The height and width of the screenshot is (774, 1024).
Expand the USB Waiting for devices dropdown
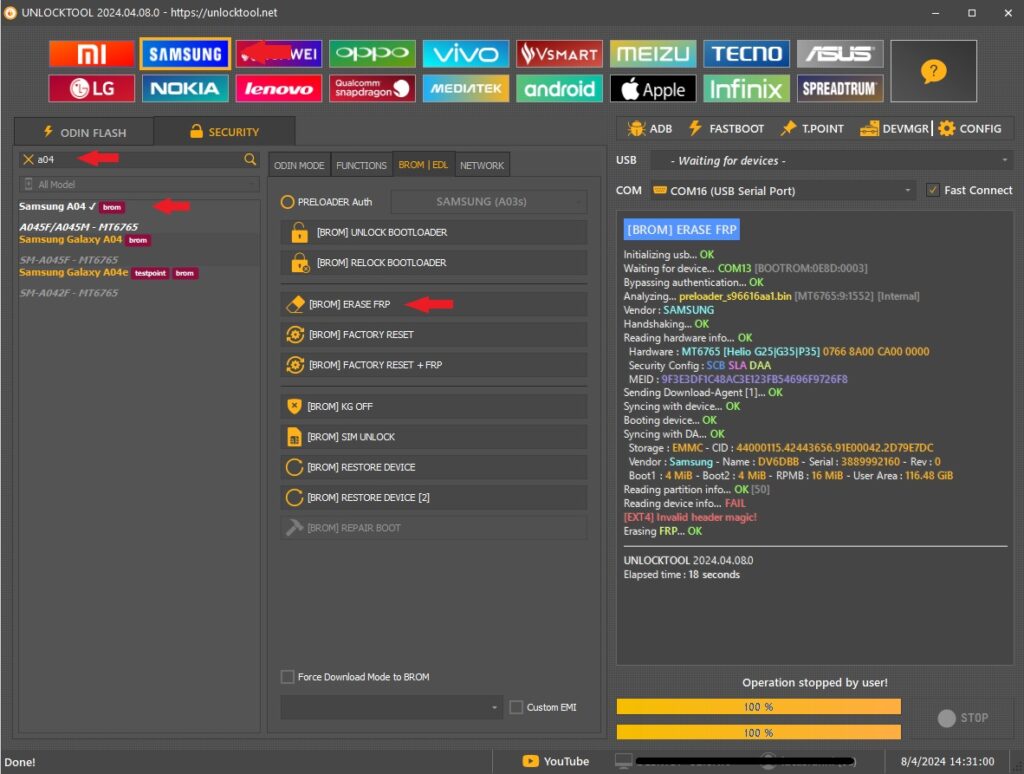pos(830,160)
